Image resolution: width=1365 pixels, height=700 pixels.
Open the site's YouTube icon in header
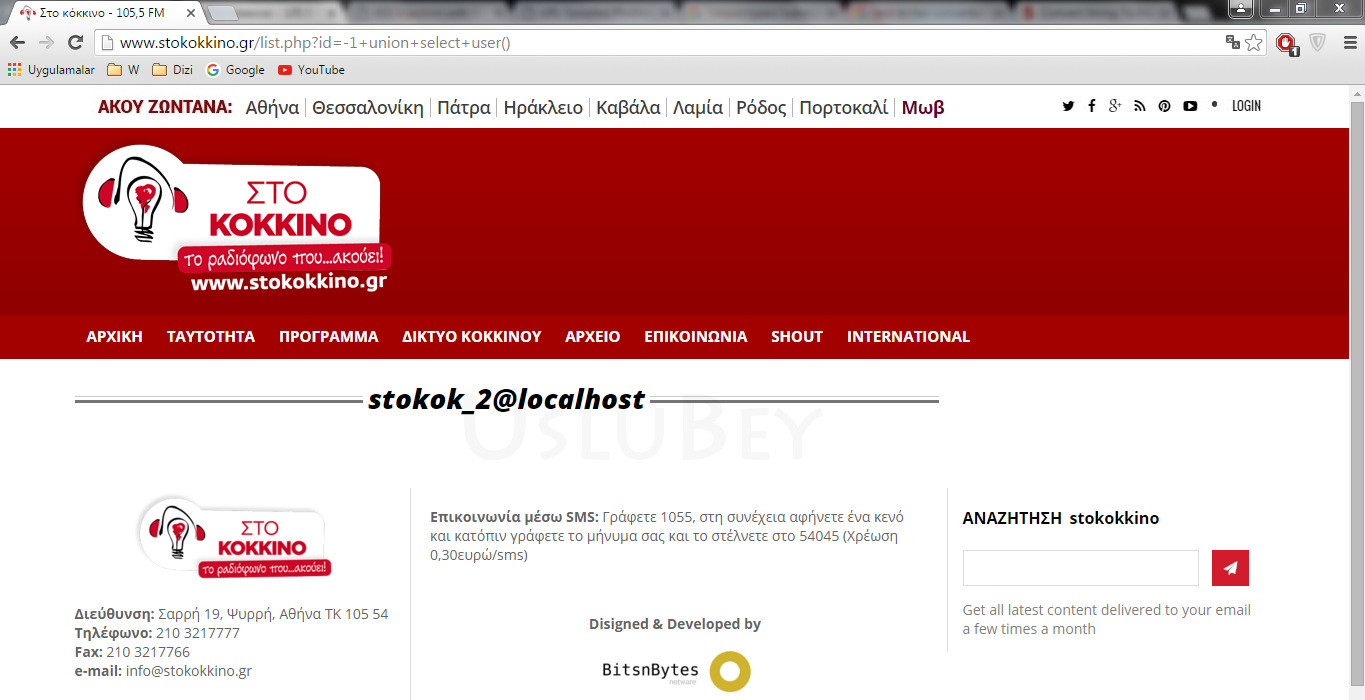(1190, 106)
